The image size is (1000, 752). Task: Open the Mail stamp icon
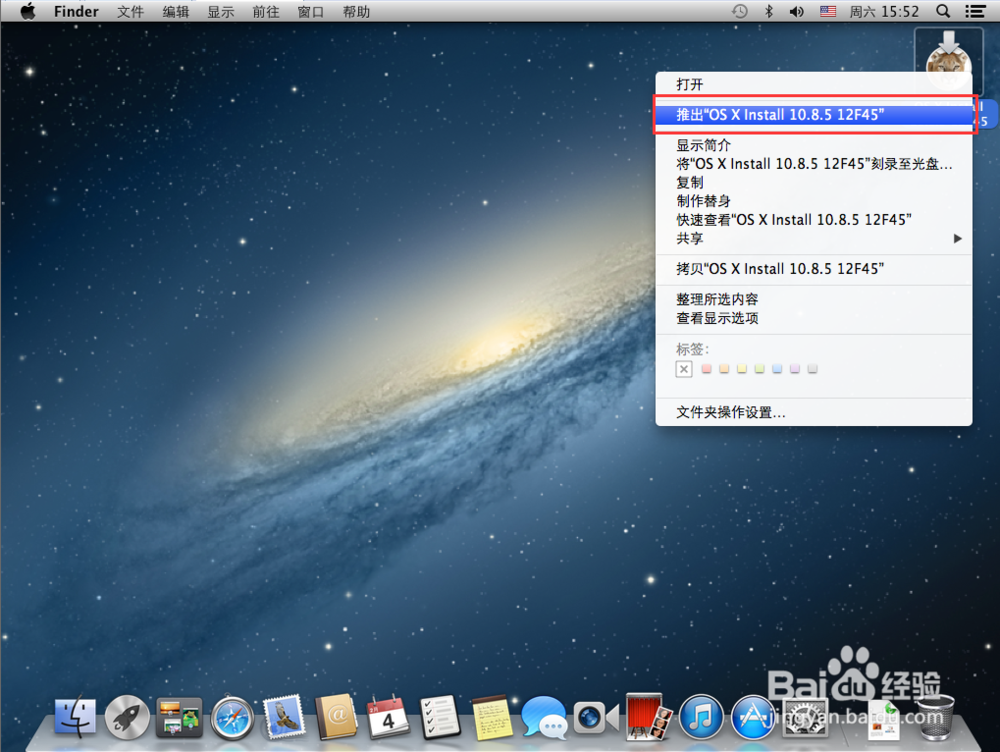pos(284,717)
